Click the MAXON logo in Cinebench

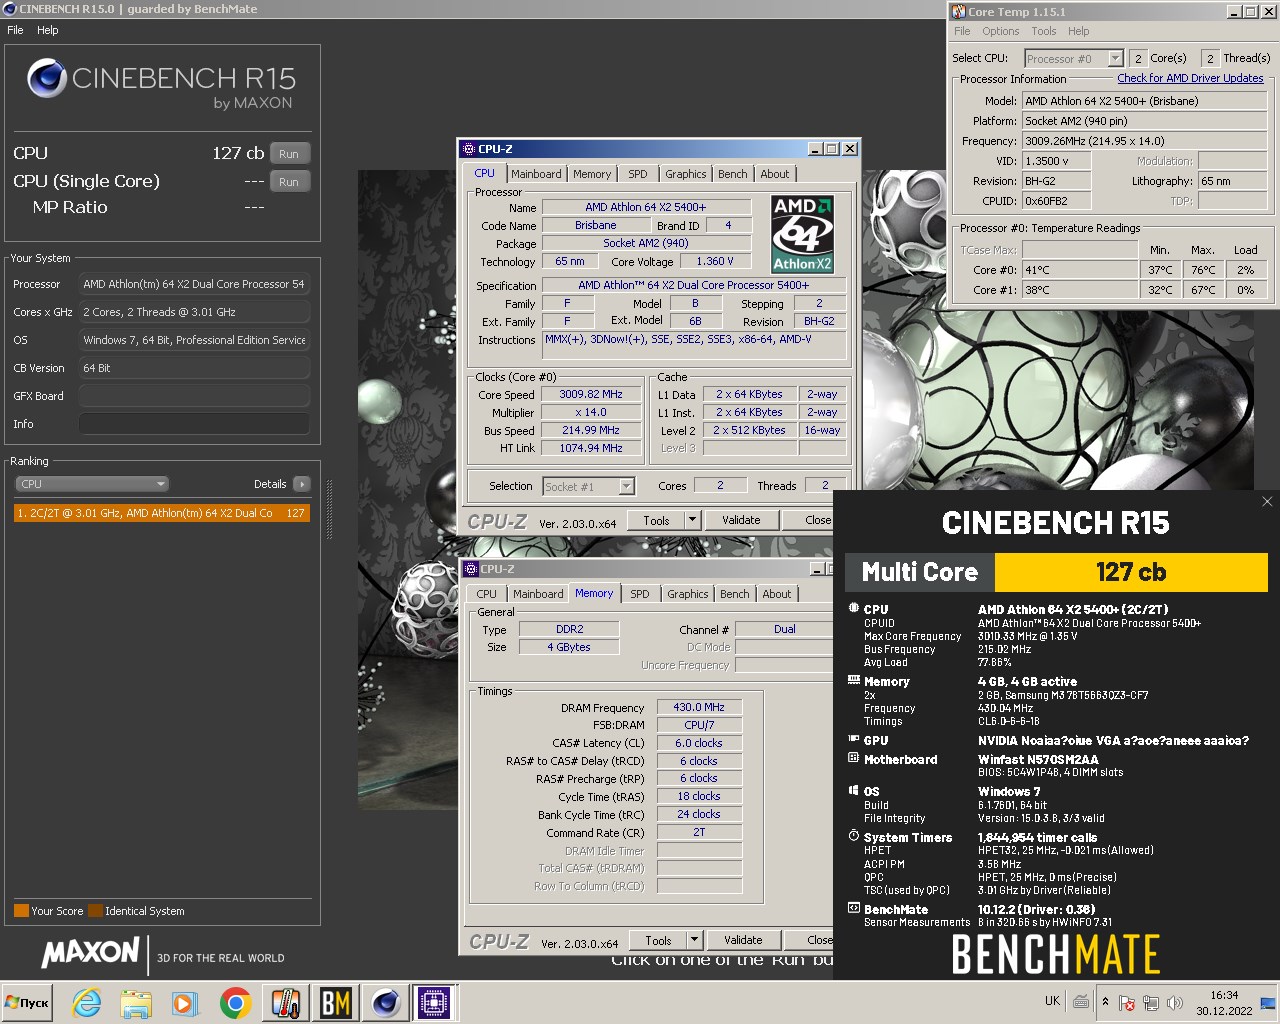pyautogui.click(x=90, y=952)
